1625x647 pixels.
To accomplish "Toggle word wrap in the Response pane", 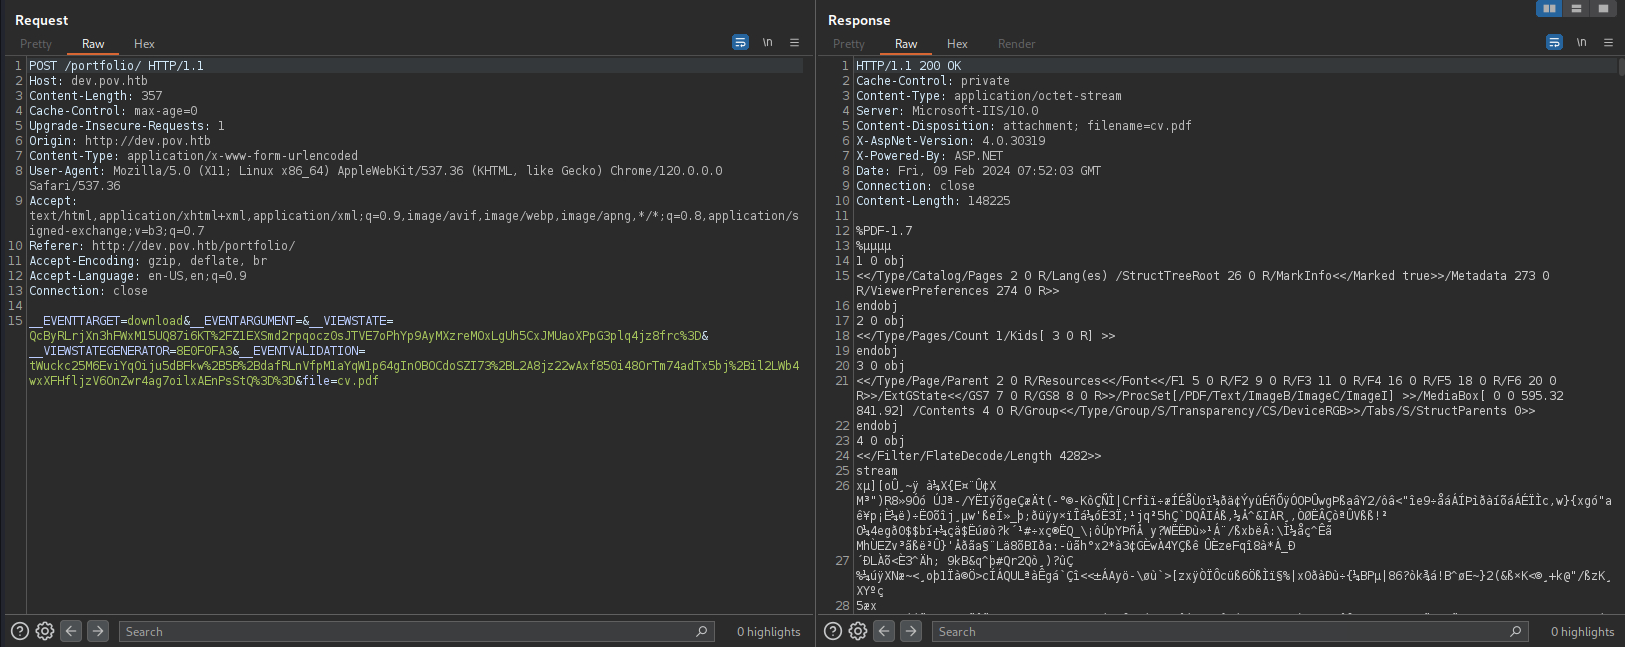I will pos(1554,42).
